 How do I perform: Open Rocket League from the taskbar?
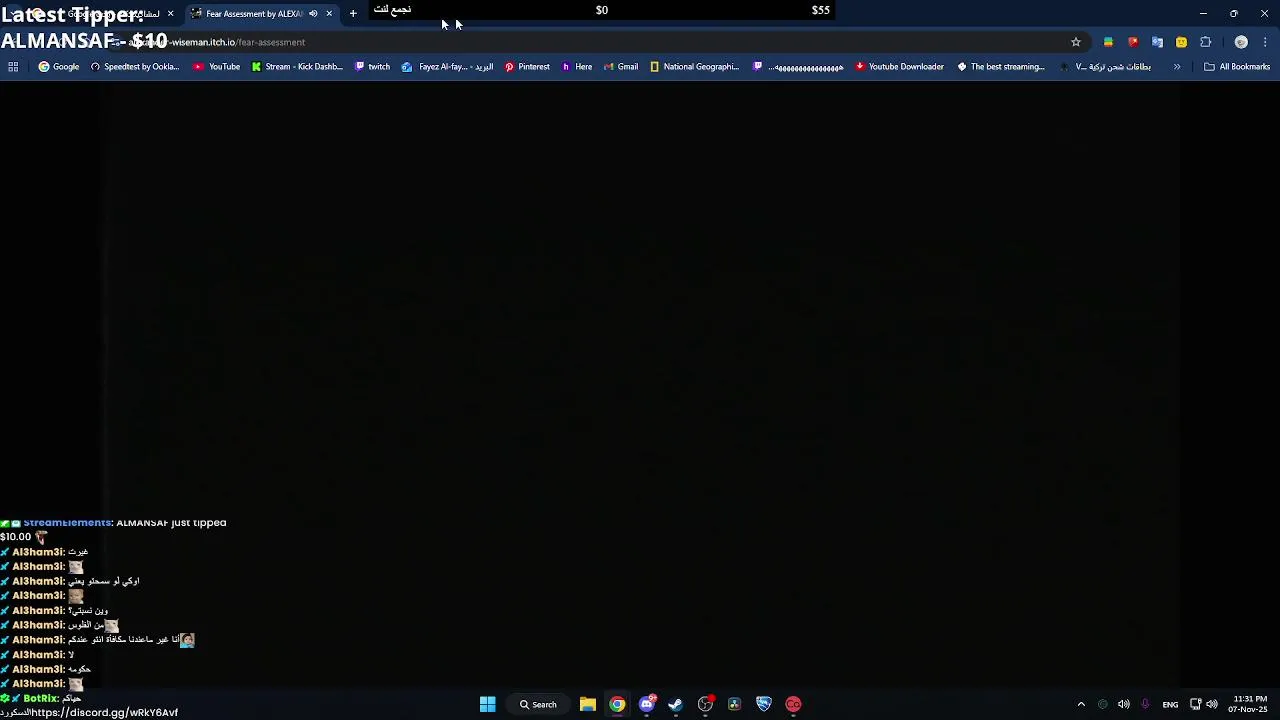(x=764, y=704)
